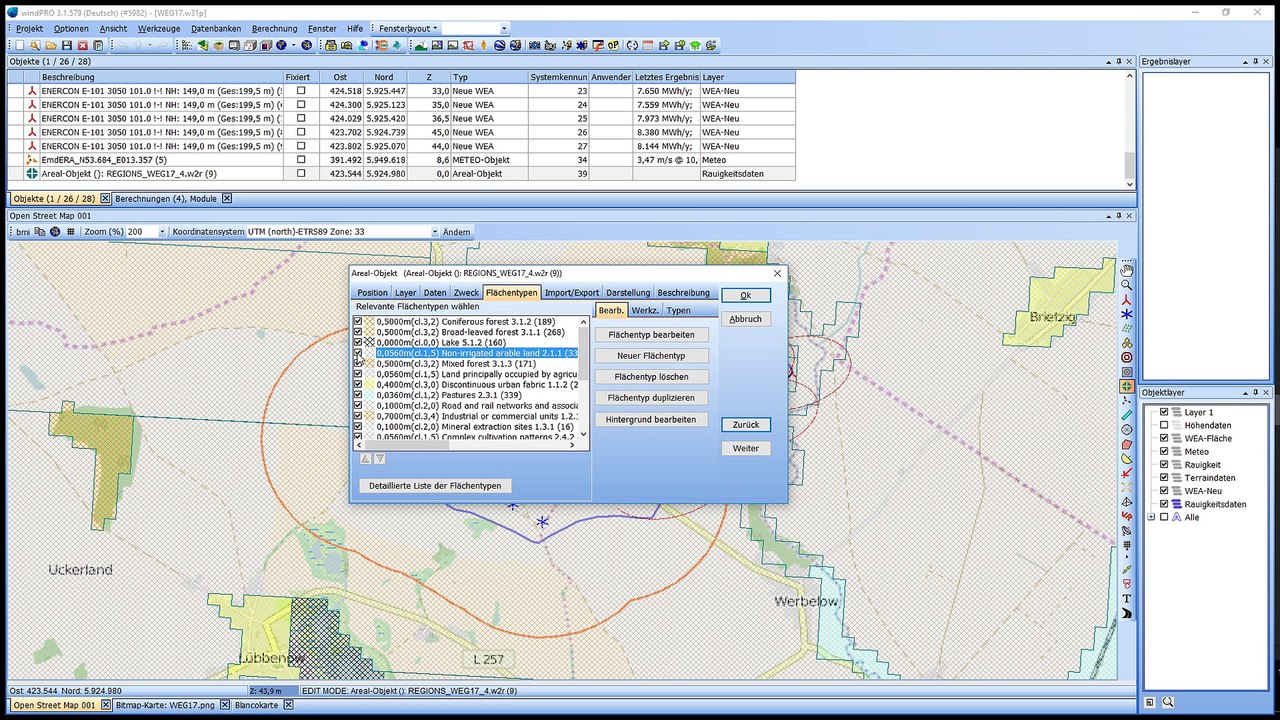This screenshot has width=1280, height=720.
Task: Open the Berechnung menu
Action: pos(274,29)
